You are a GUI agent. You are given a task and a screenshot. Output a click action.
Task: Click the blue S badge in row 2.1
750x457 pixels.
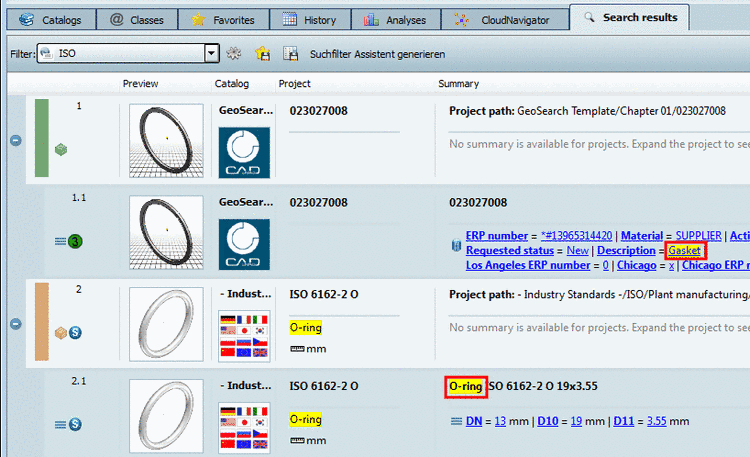tap(75, 424)
